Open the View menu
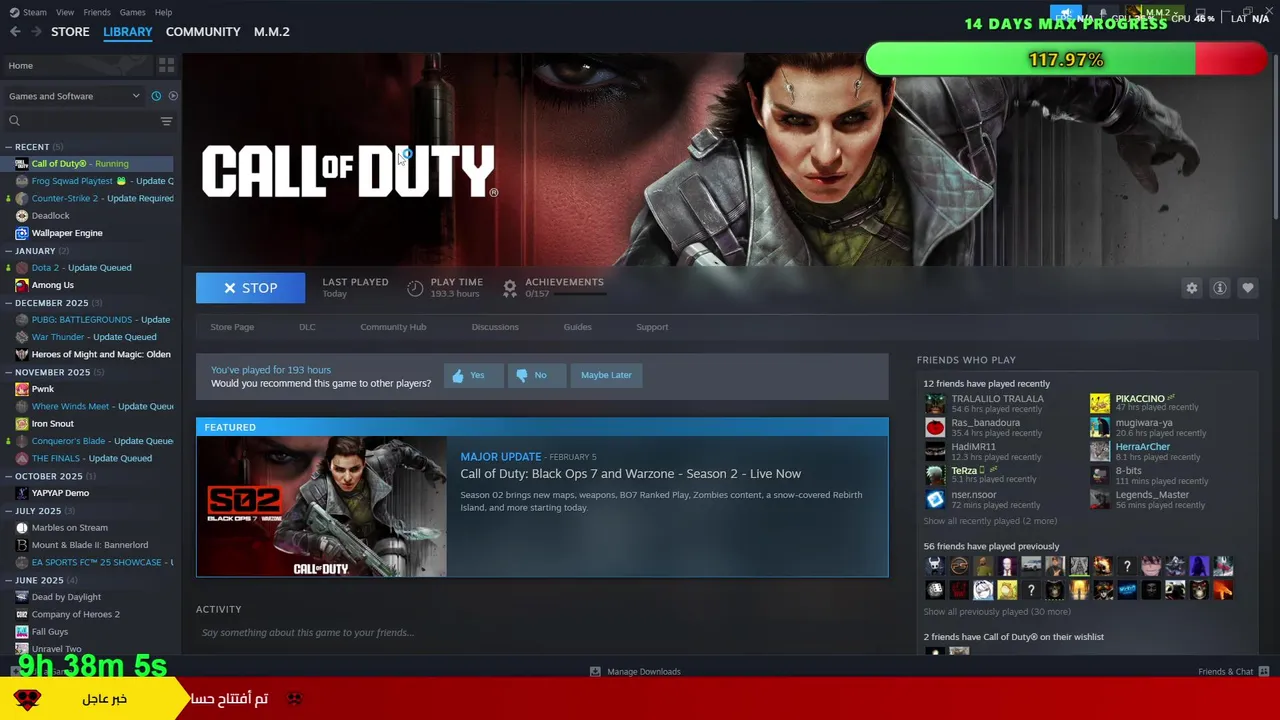This screenshot has width=1280, height=720. 65,12
